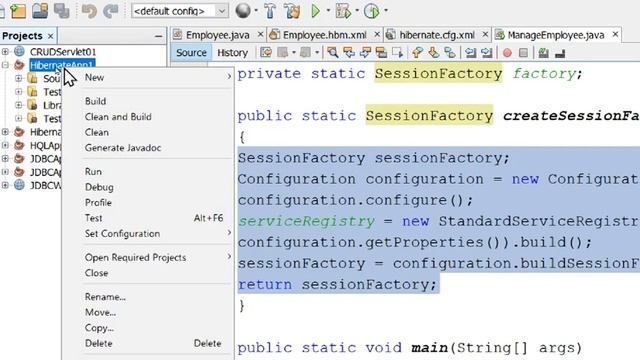Click the Clean and Build icon
Screen dimensions: 640x360
(x=292, y=11)
